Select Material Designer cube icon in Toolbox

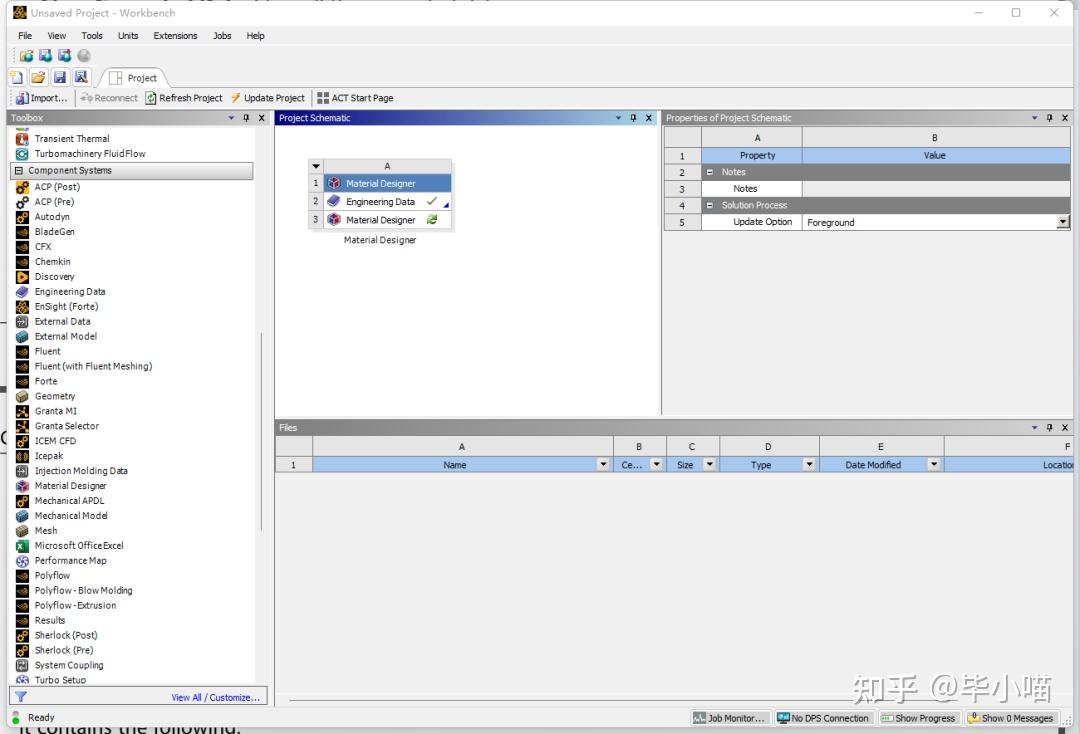tap(22, 486)
